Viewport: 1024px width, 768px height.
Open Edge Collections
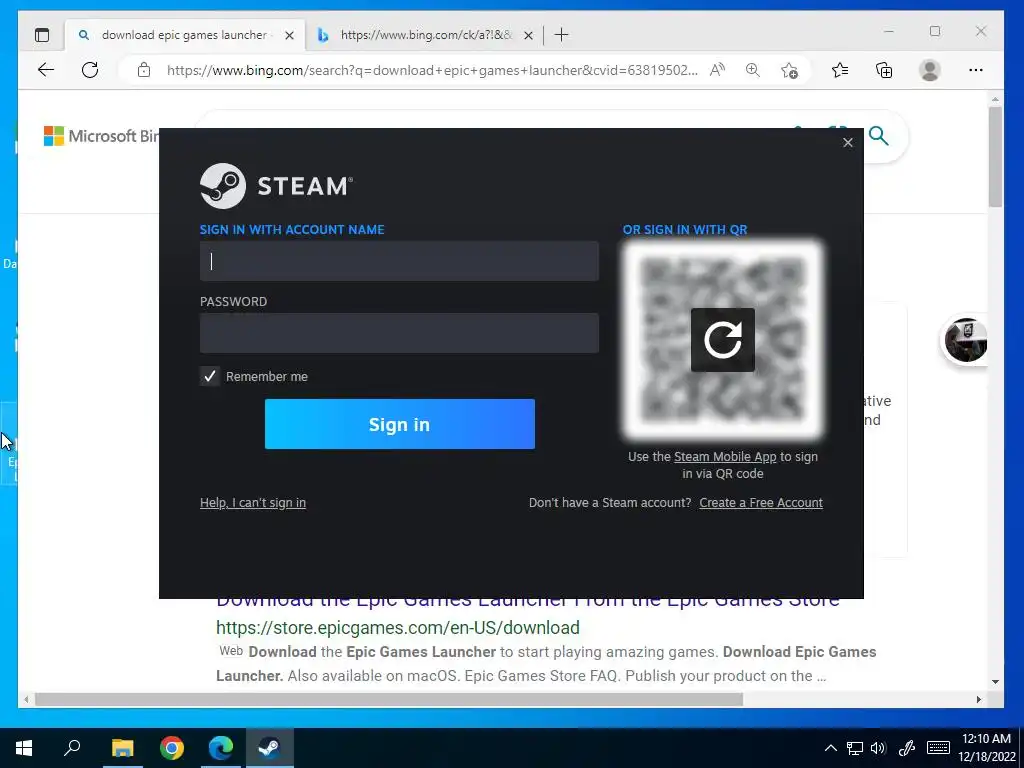884,70
